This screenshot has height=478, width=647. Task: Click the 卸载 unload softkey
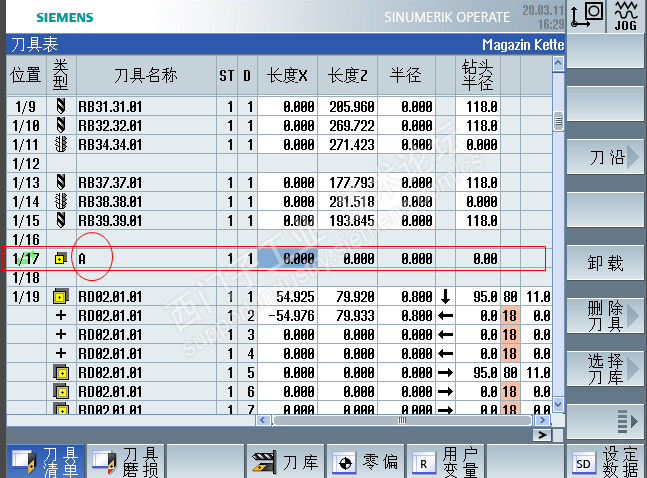(x=605, y=263)
